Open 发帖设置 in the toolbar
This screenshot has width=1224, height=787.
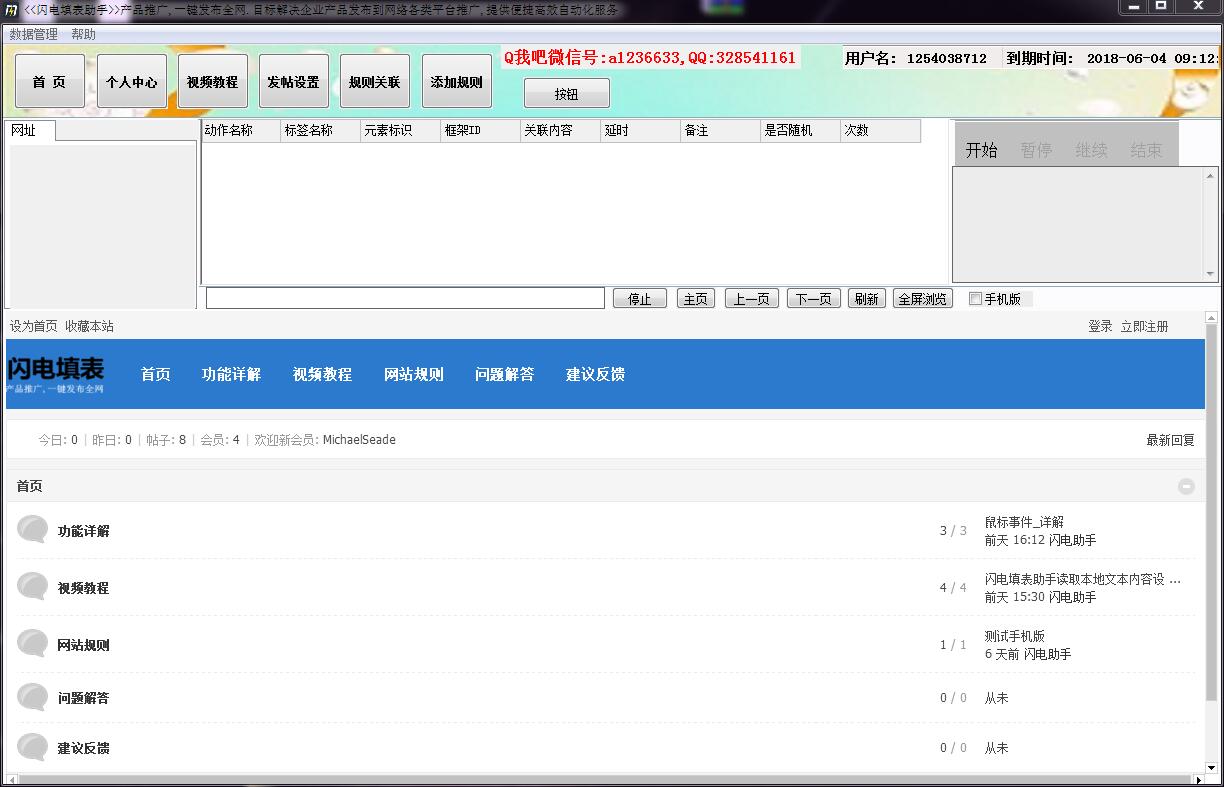click(293, 81)
